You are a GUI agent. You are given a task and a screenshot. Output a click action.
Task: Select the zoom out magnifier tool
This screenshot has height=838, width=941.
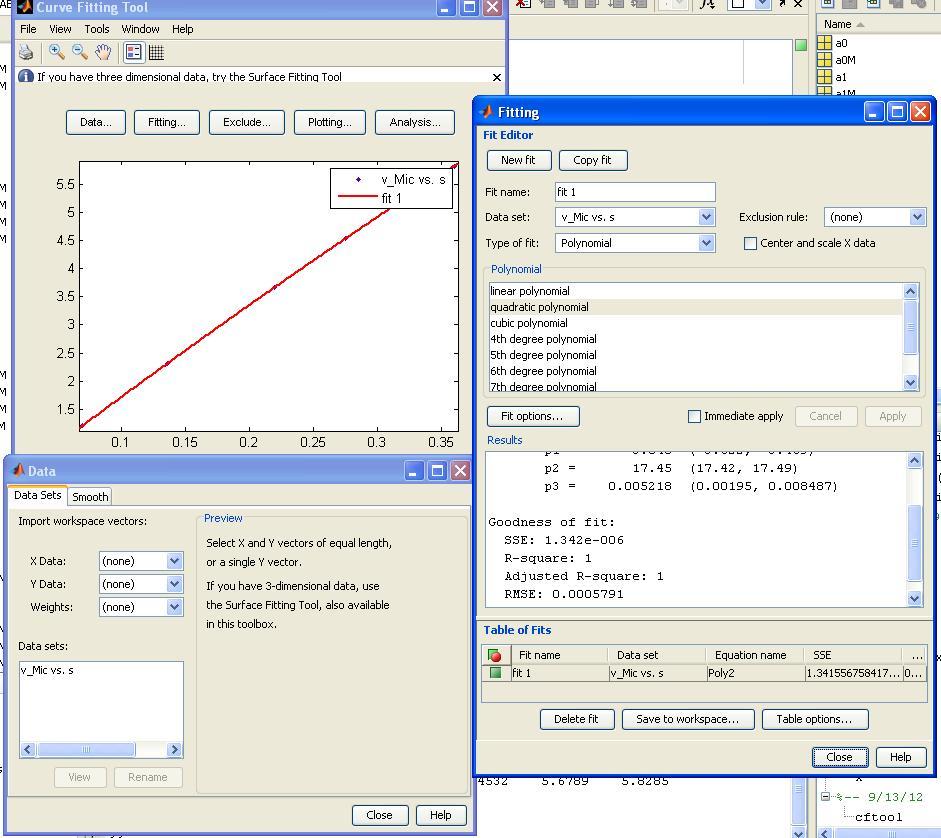pyautogui.click(x=80, y=52)
